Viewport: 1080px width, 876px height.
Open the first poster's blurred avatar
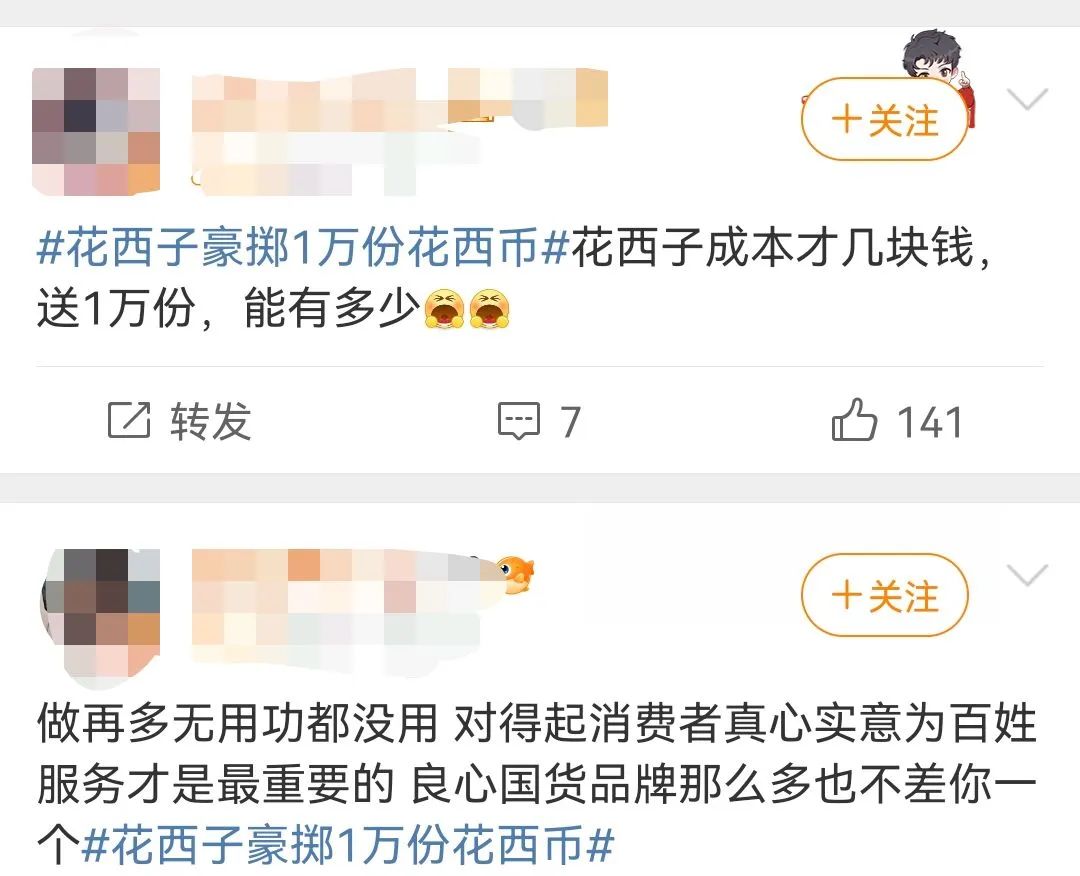[x=96, y=131]
